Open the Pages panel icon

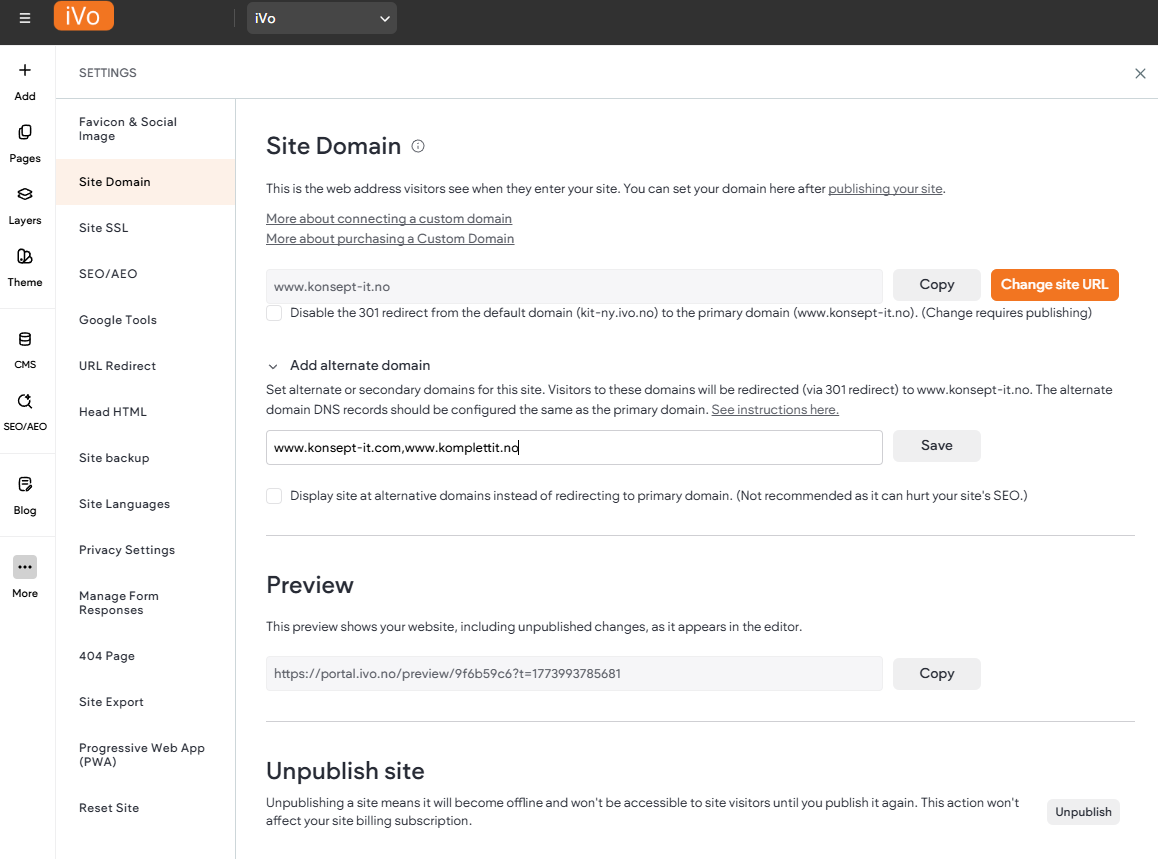click(25, 133)
